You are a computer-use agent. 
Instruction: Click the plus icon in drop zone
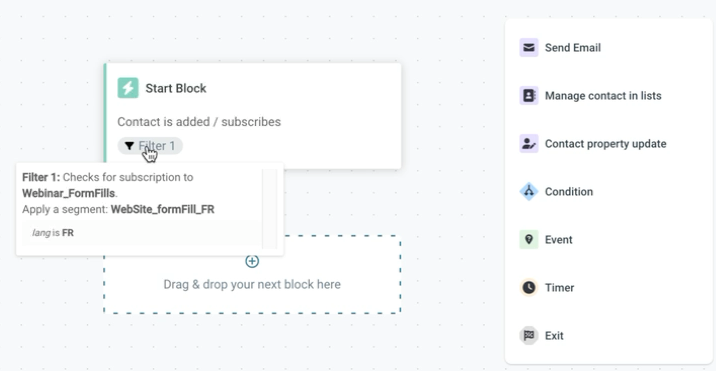tap(252, 261)
